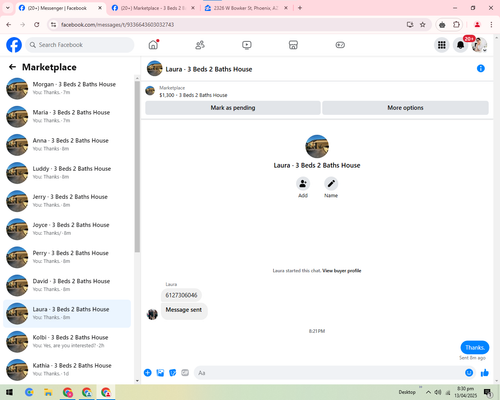The height and width of the screenshot is (400, 500).
Task: Click the Search Facebook field
Action: click(x=80, y=45)
